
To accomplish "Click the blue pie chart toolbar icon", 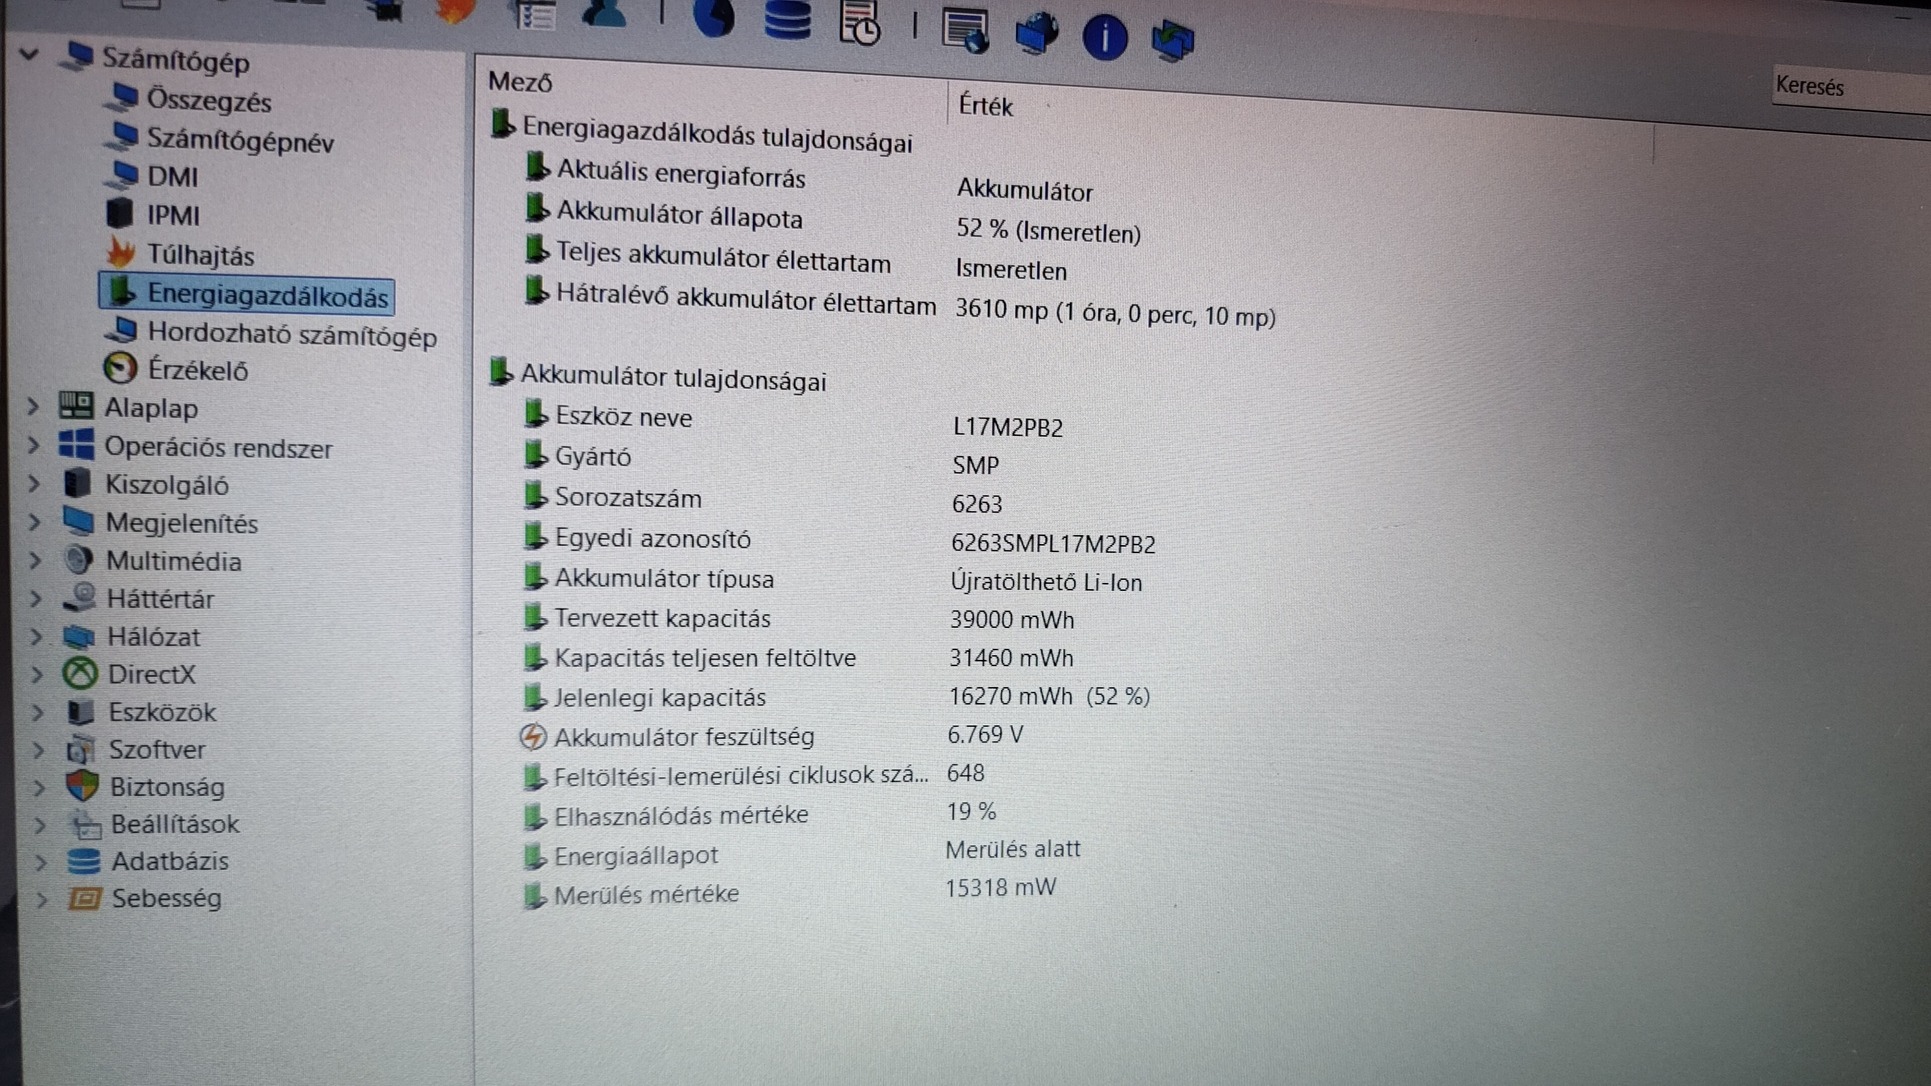I will tap(714, 17).
